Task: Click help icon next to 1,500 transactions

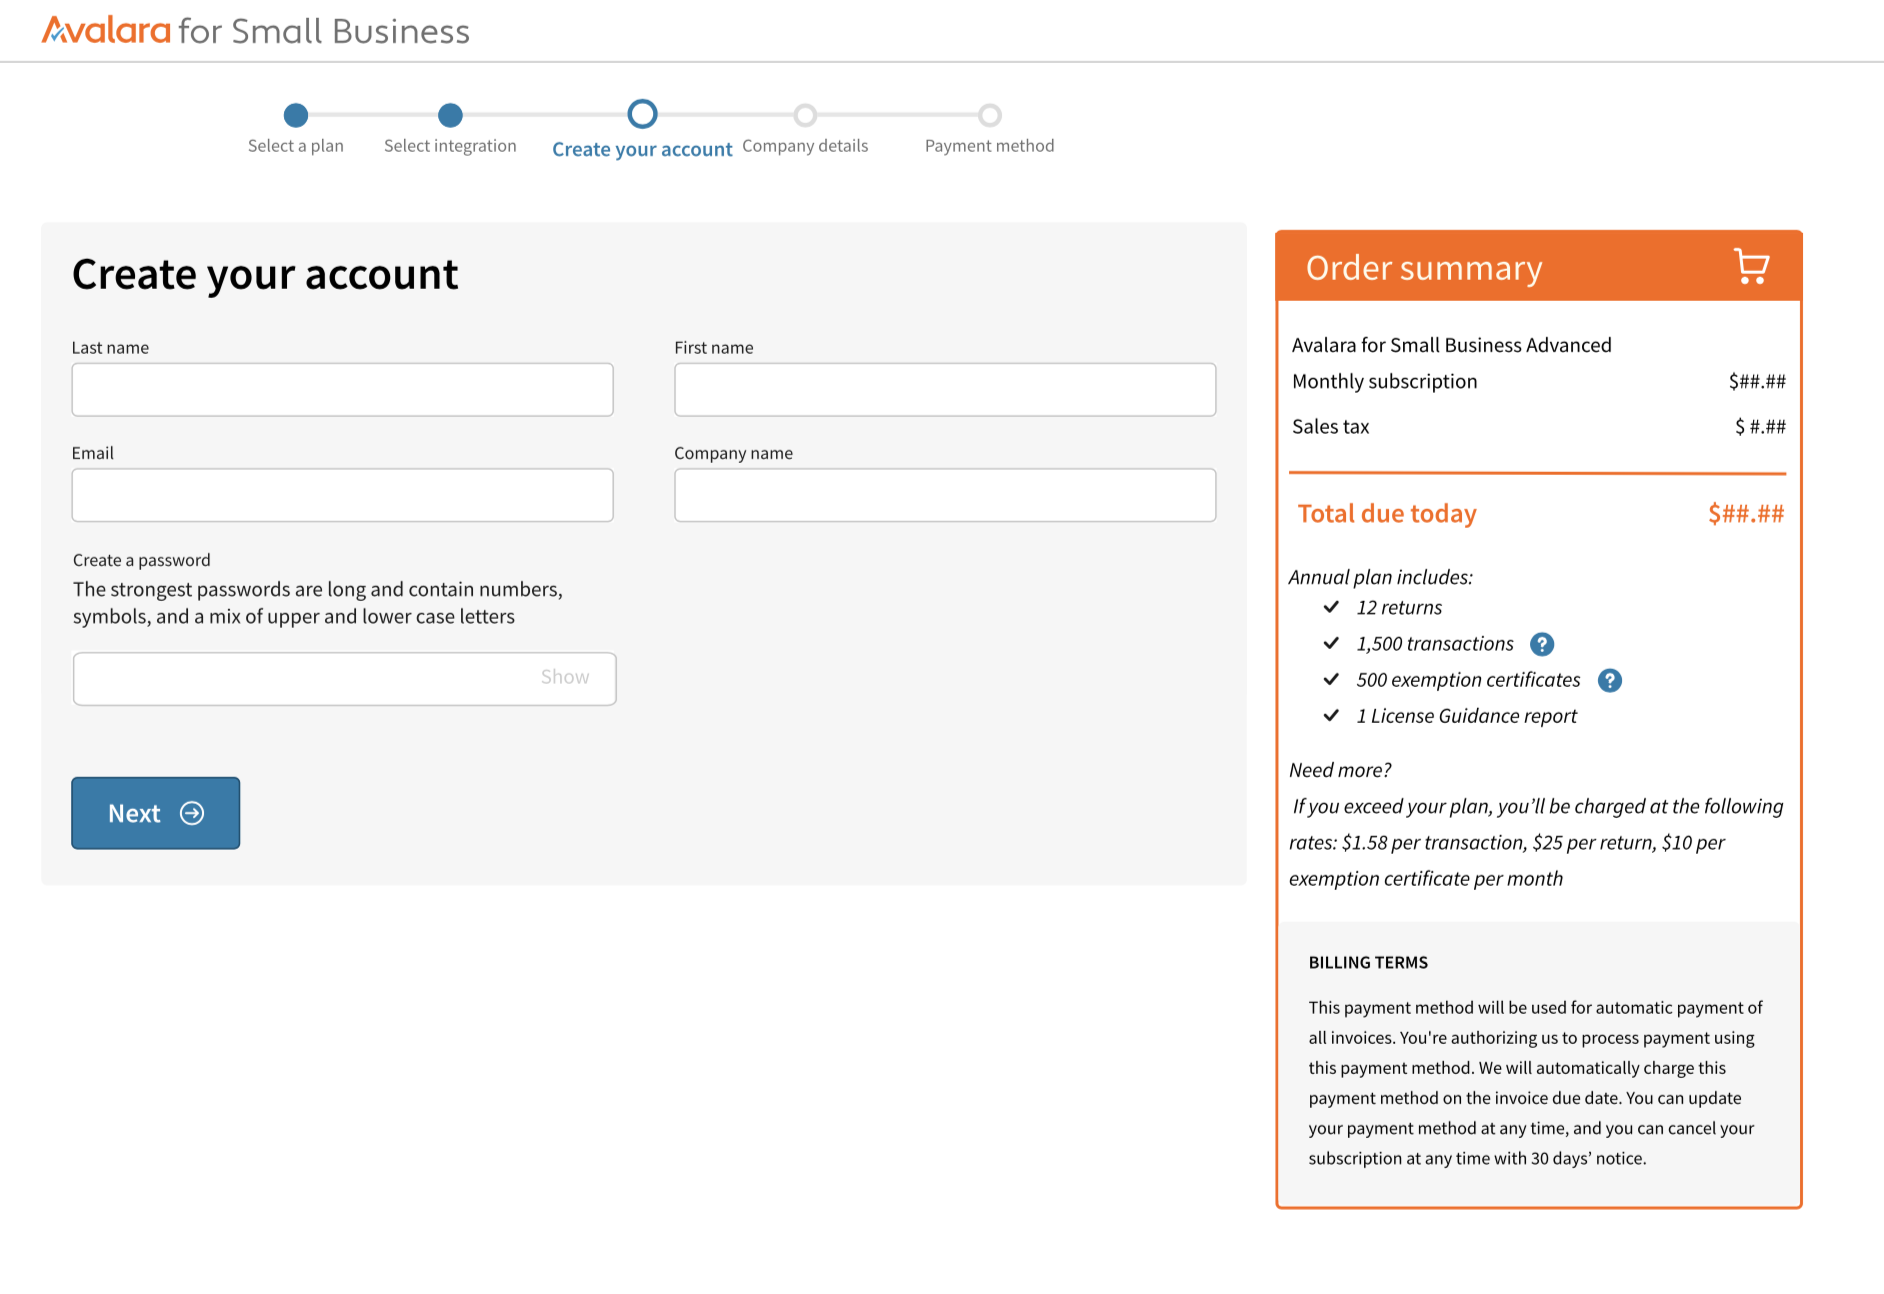Action: (1542, 644)
